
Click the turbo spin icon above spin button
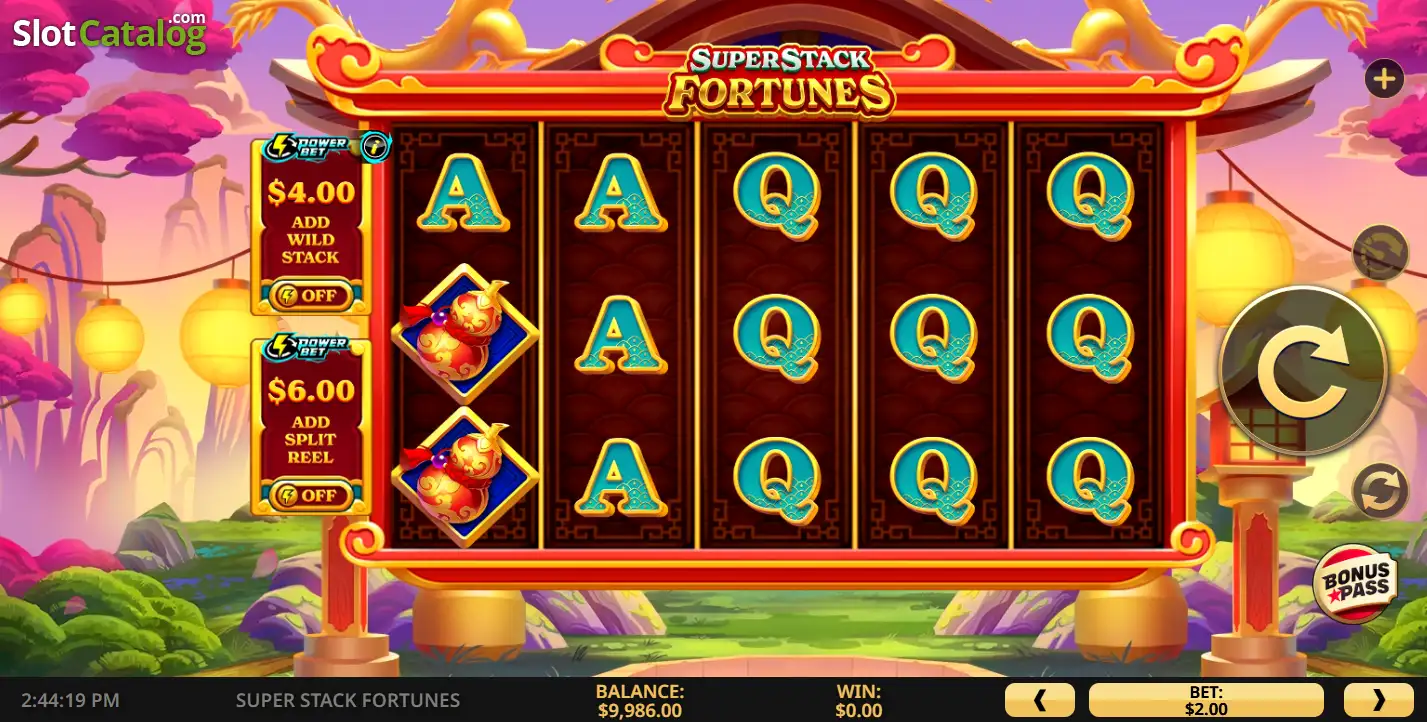click(x=1380, y=252)
